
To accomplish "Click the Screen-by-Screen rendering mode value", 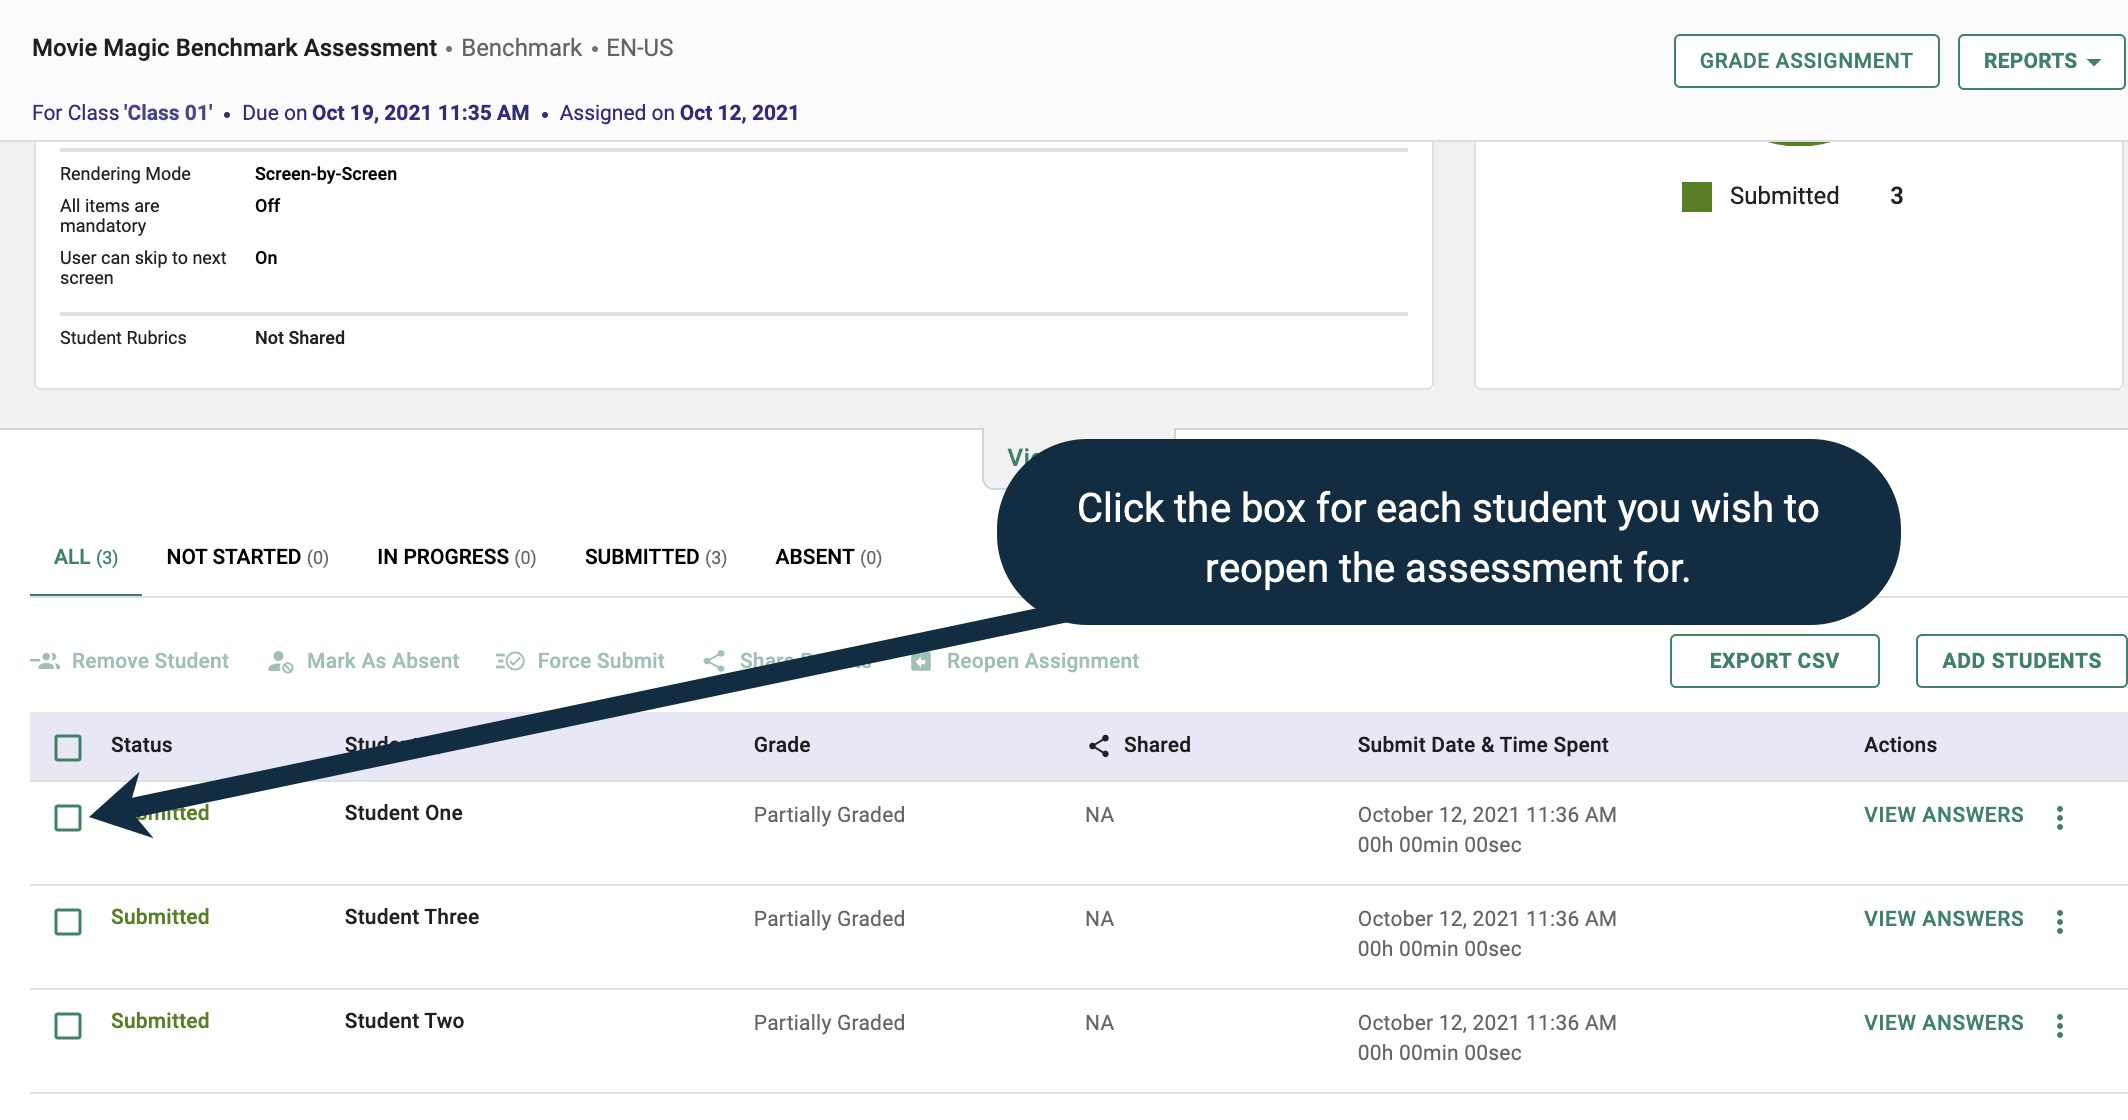I will [x=326, y=174].
